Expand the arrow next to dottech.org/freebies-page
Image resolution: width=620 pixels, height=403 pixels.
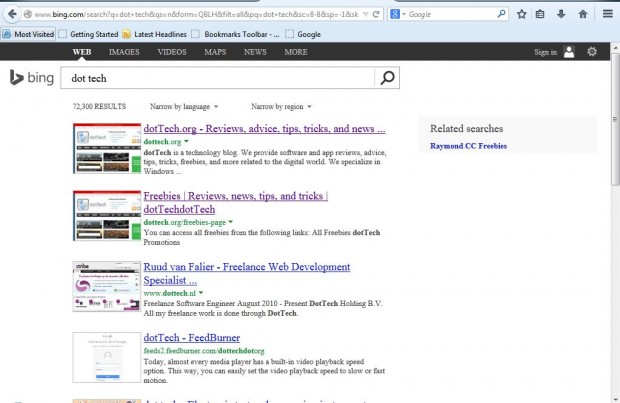(231, 222)
